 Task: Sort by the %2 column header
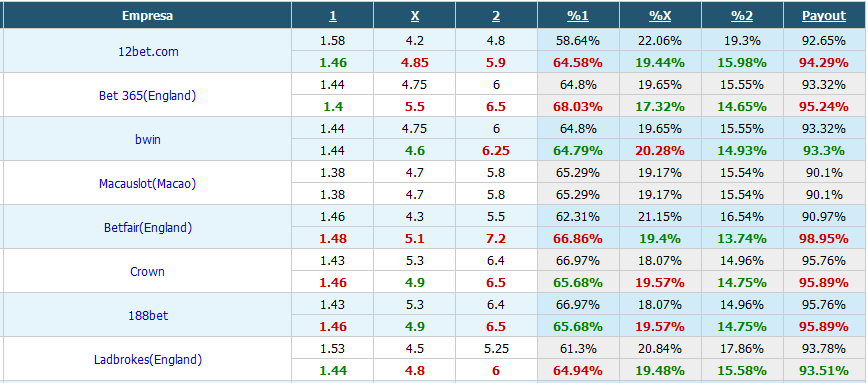coord(742,16)
